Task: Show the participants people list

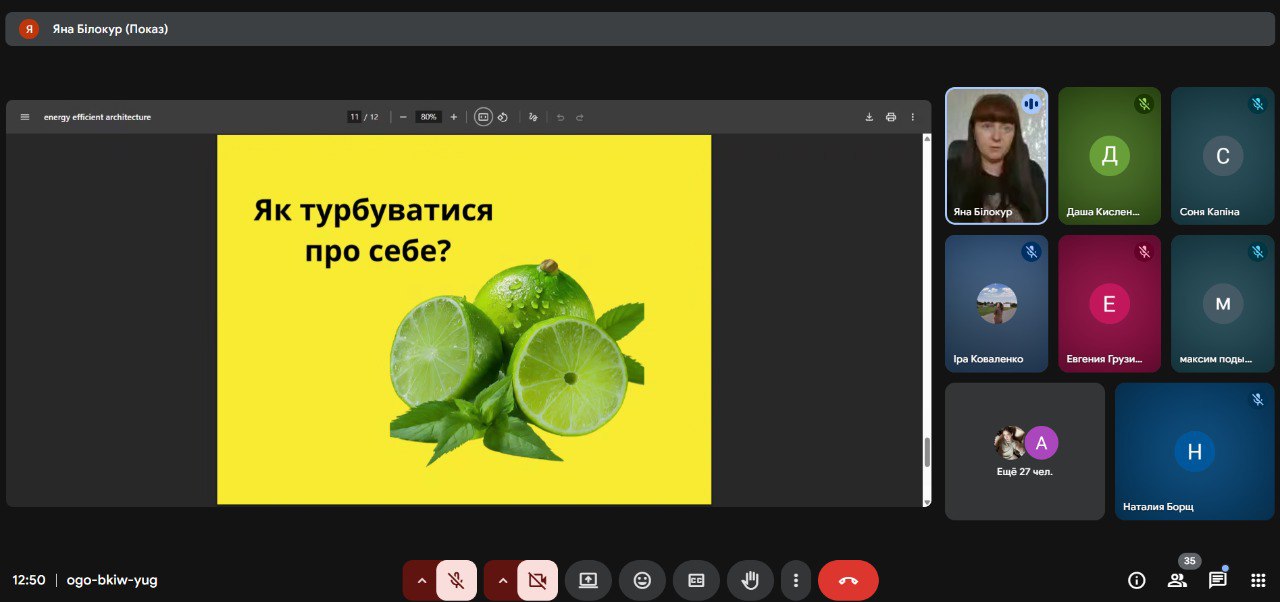Action: coord(1177,580)
